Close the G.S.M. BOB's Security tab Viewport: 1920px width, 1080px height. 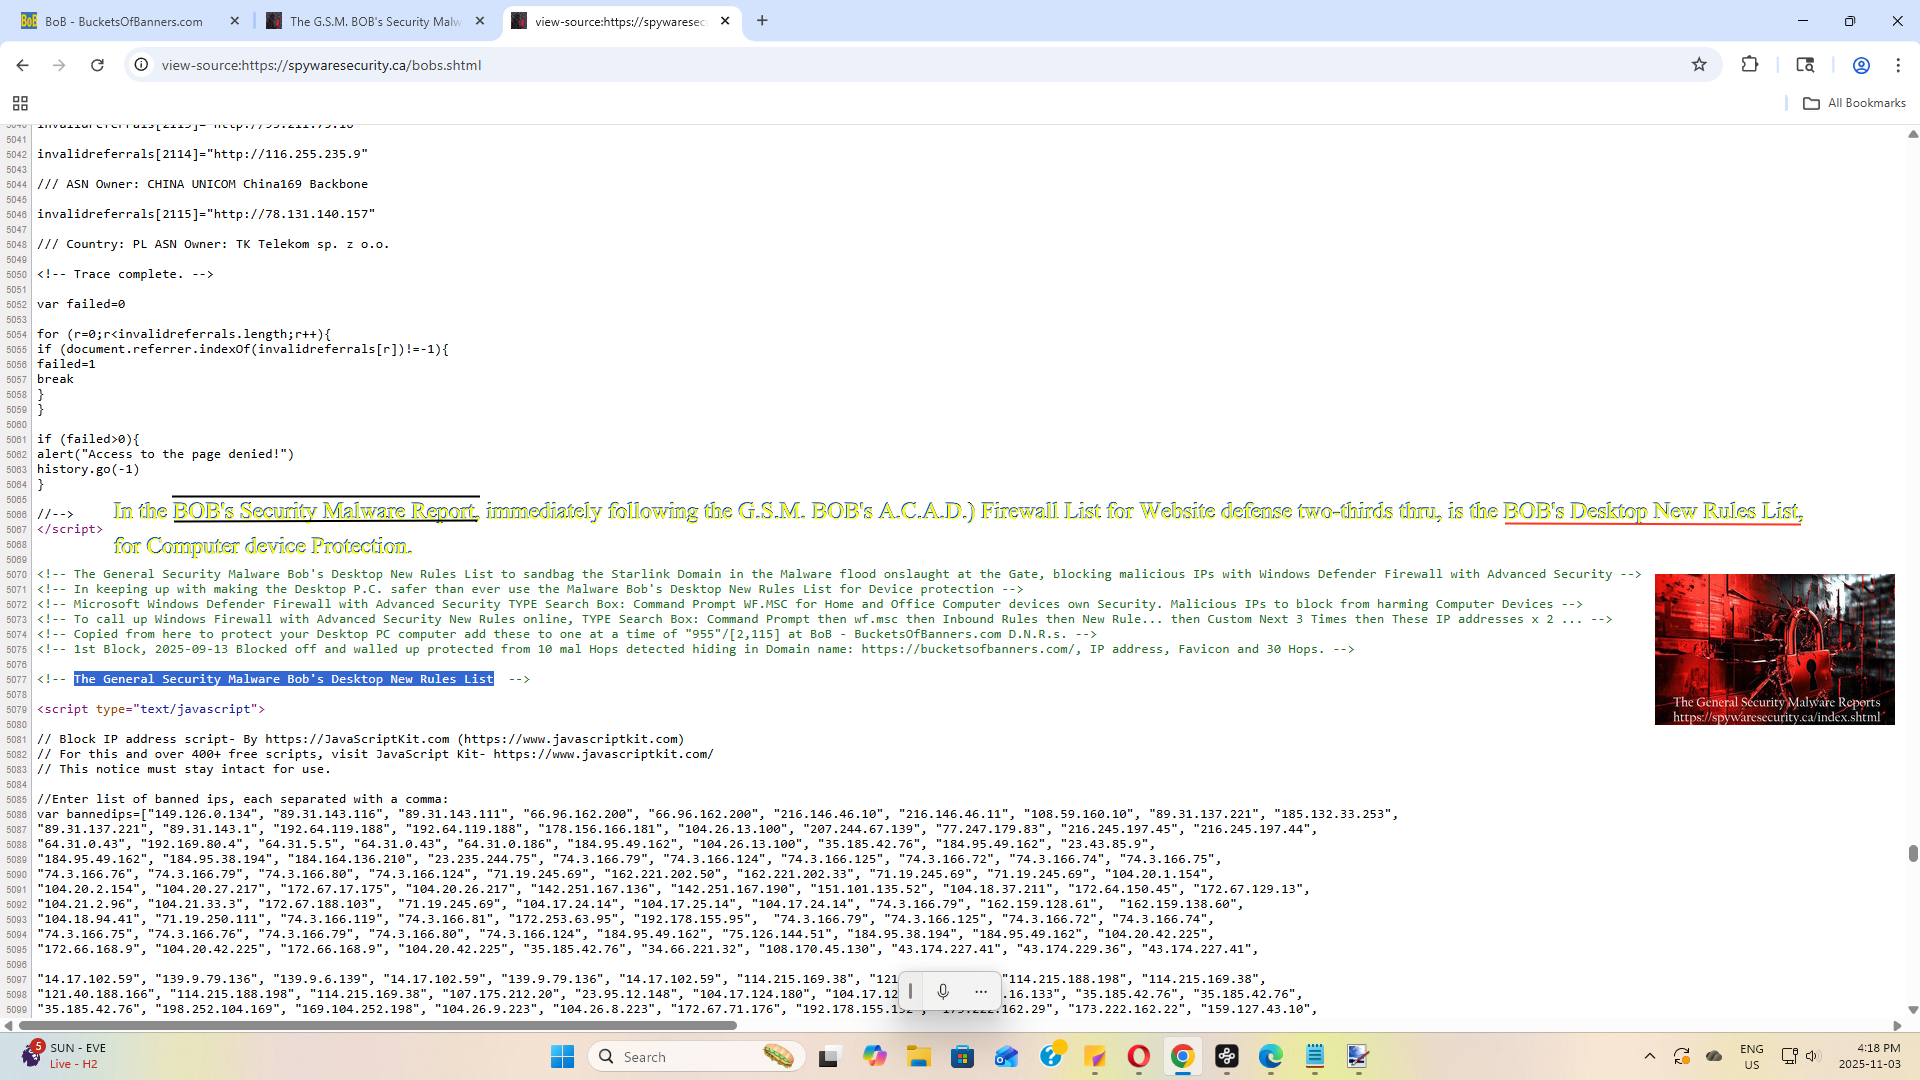(480, 21)
